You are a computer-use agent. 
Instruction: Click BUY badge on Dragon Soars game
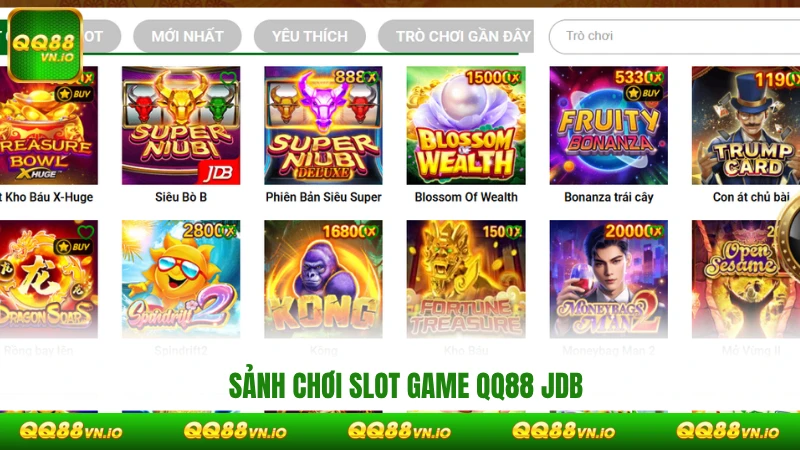pos(73,247)
